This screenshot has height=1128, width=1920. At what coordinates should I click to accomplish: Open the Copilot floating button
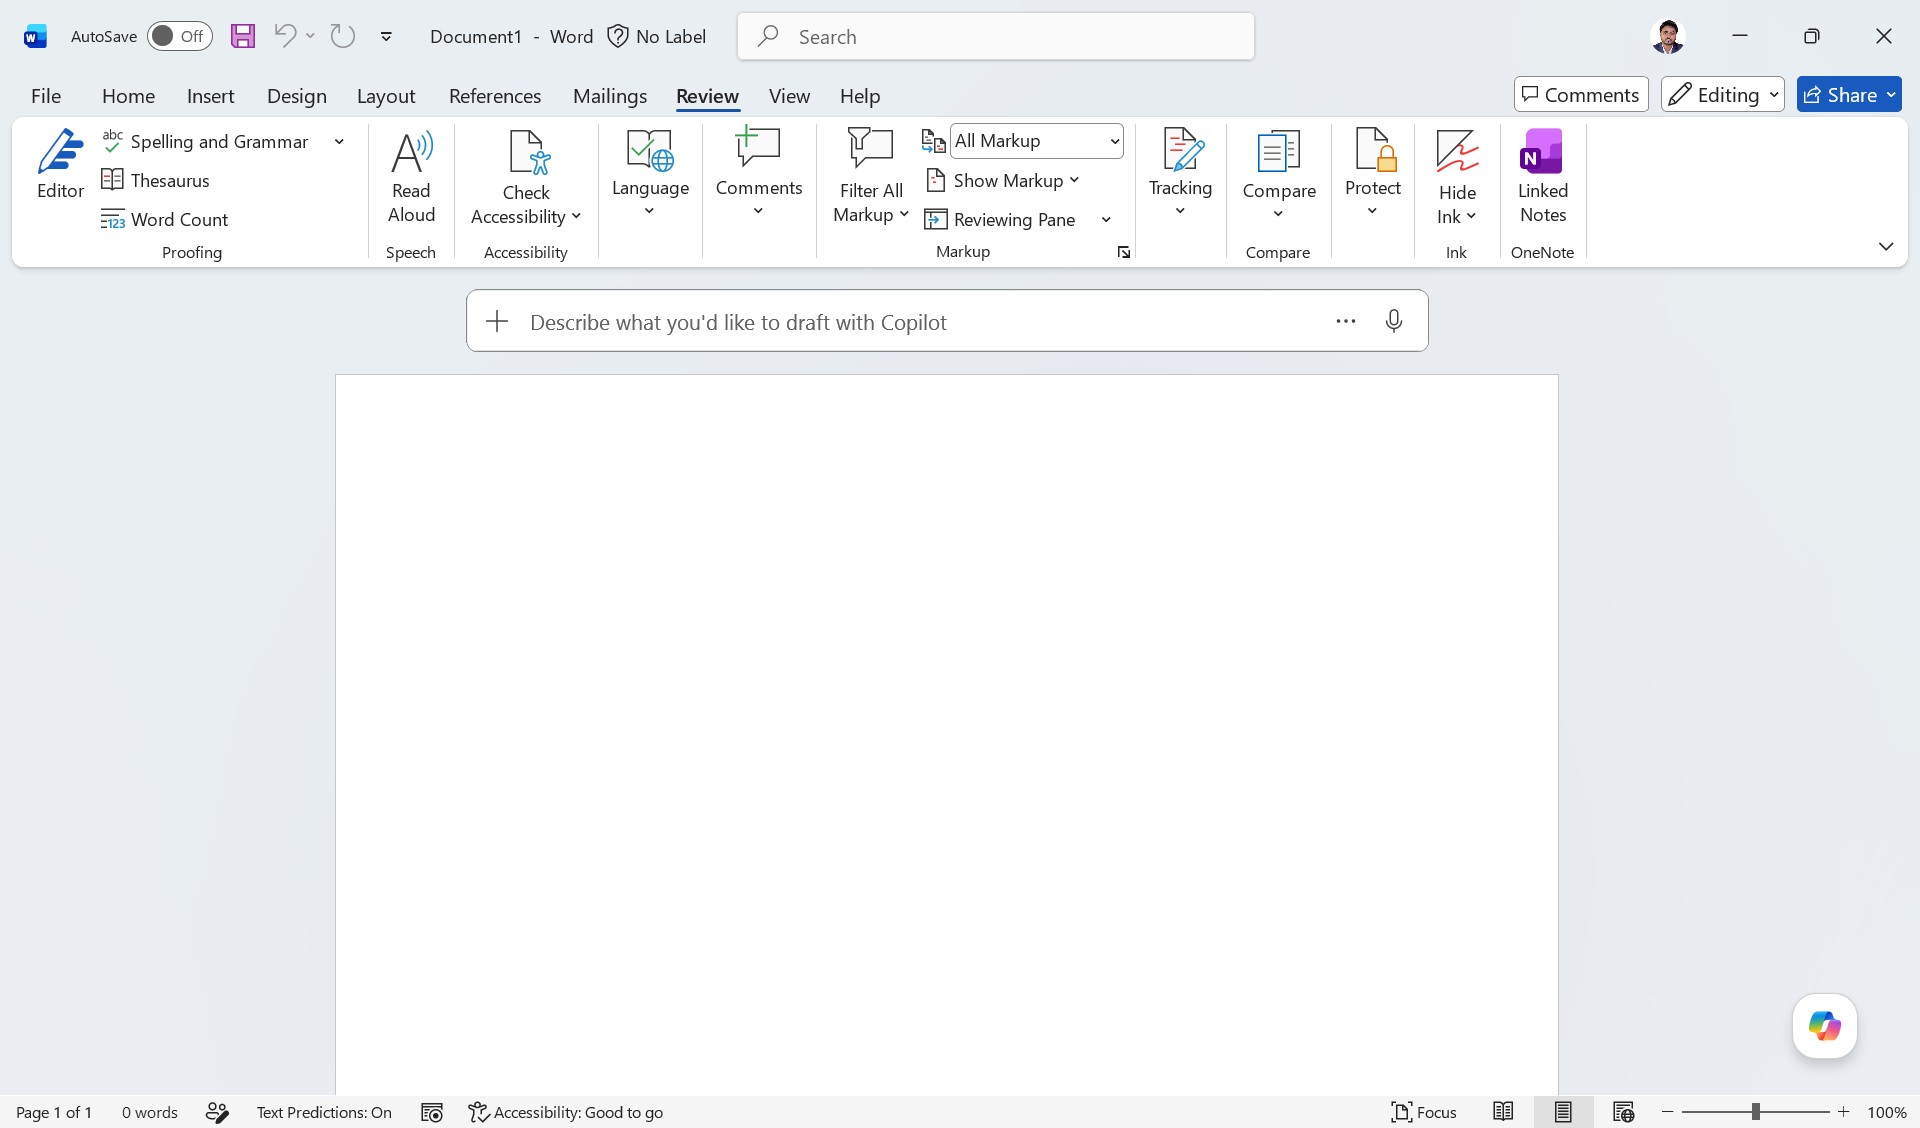click(x=1824, y=1026)
